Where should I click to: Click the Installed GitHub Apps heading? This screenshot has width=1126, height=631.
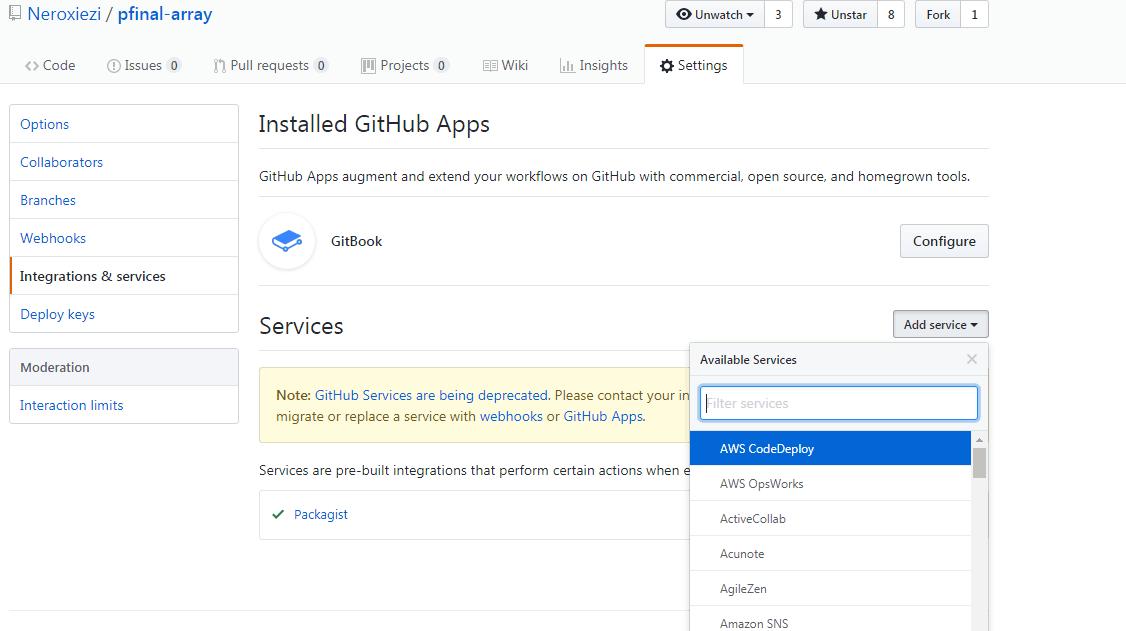click(x=374, y=124)
